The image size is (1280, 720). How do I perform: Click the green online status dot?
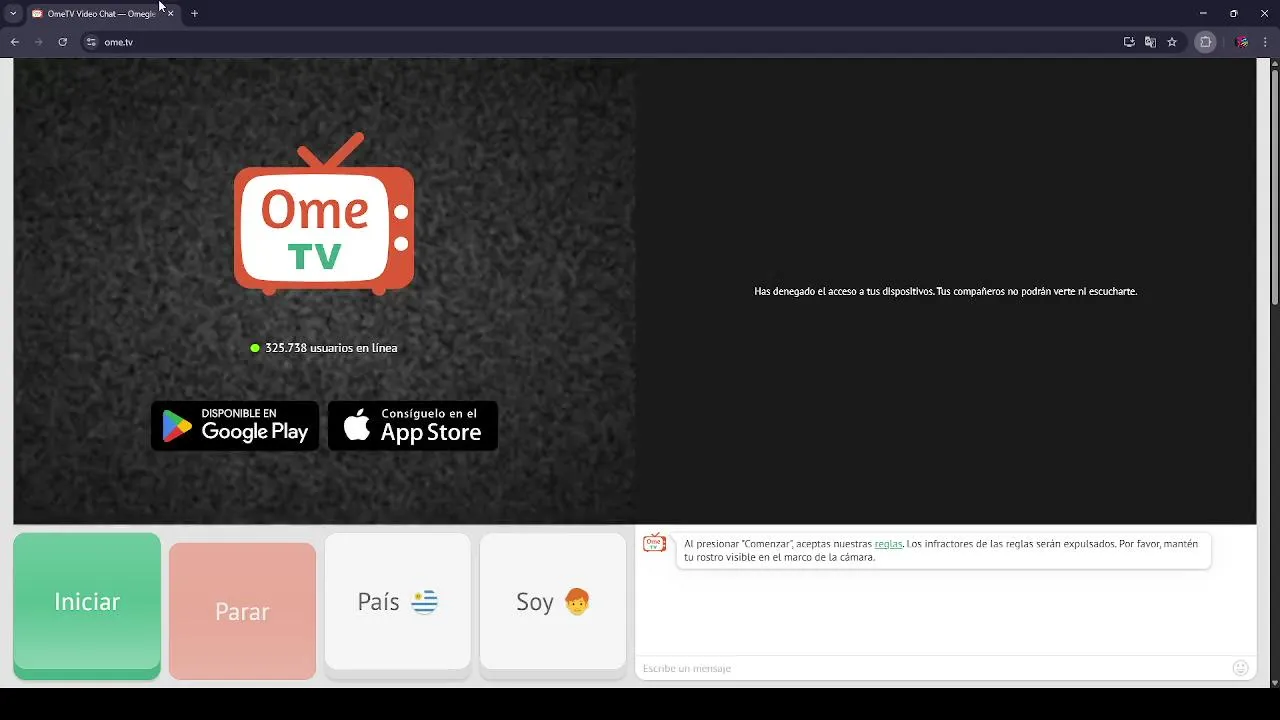pyautogui.click(x=255, y=348)
